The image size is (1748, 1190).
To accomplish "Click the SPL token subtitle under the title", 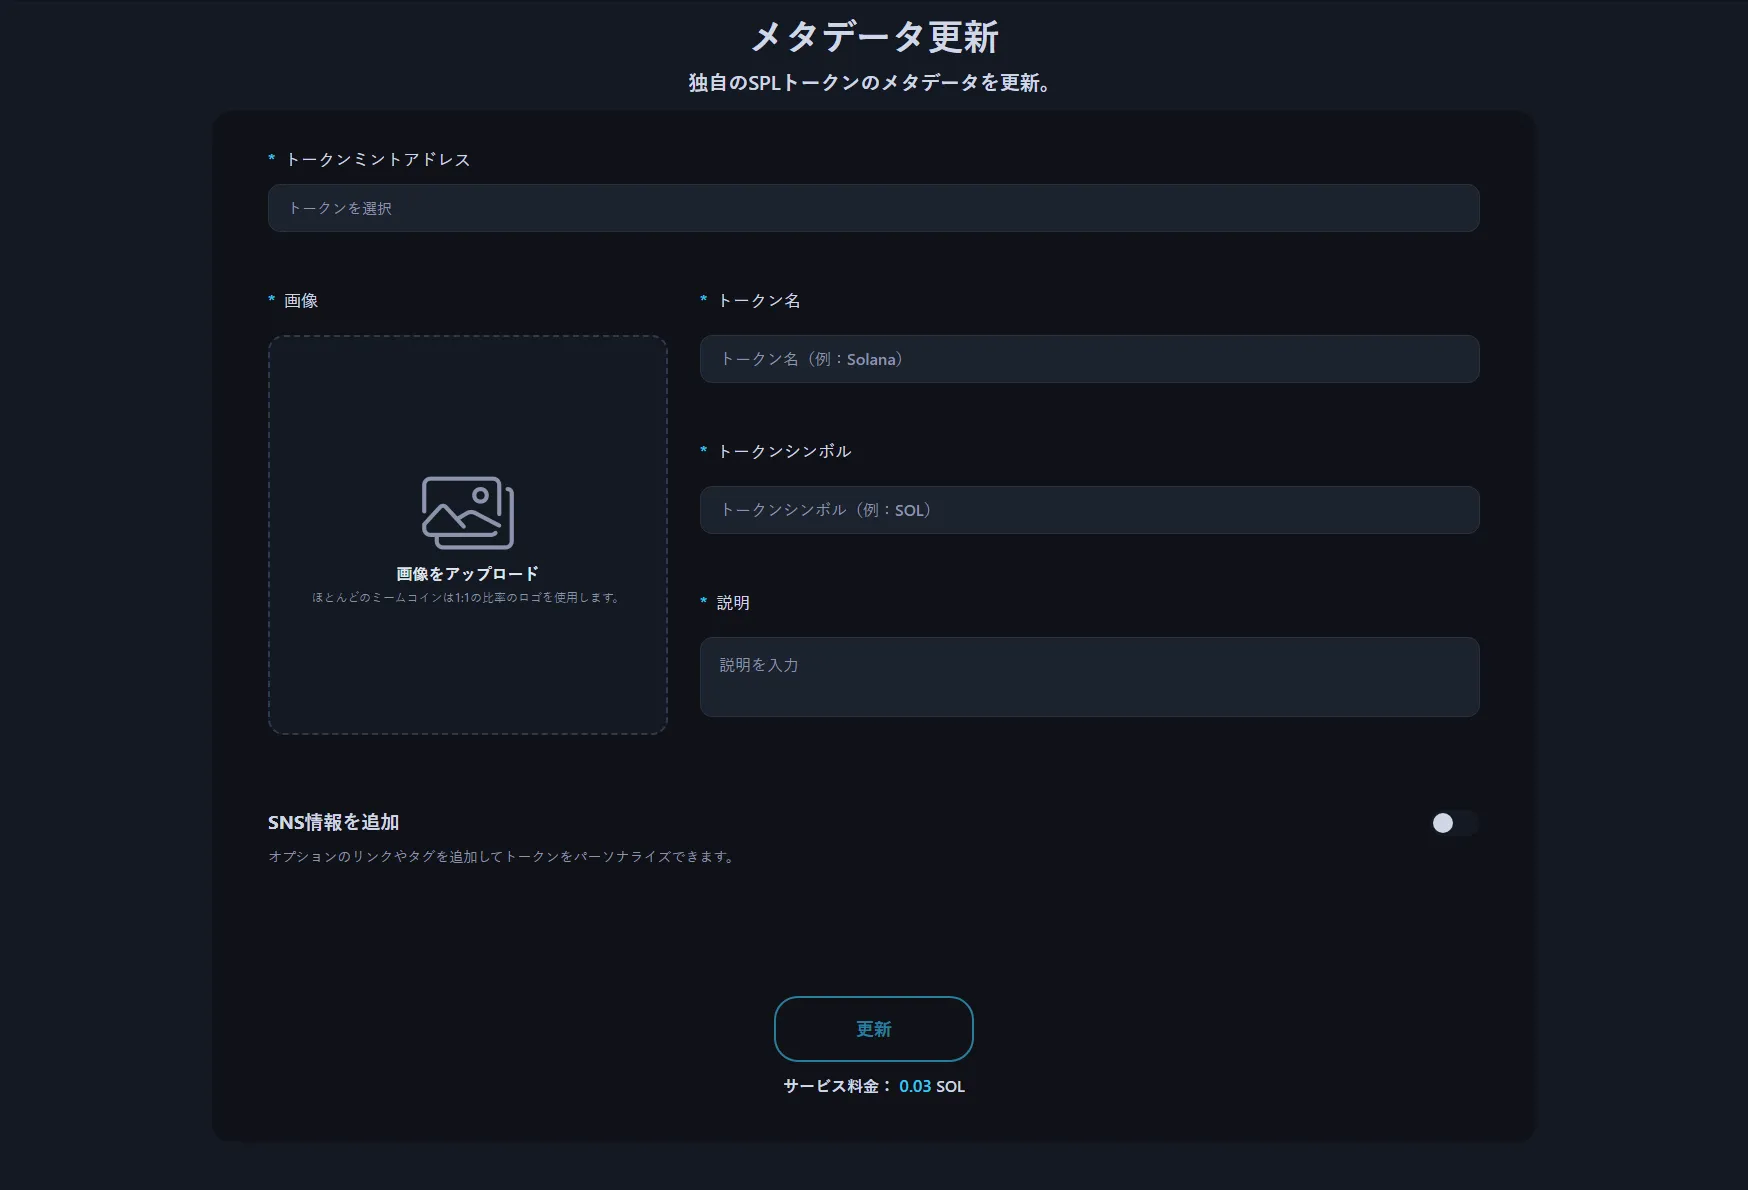I will coord(869,83).
